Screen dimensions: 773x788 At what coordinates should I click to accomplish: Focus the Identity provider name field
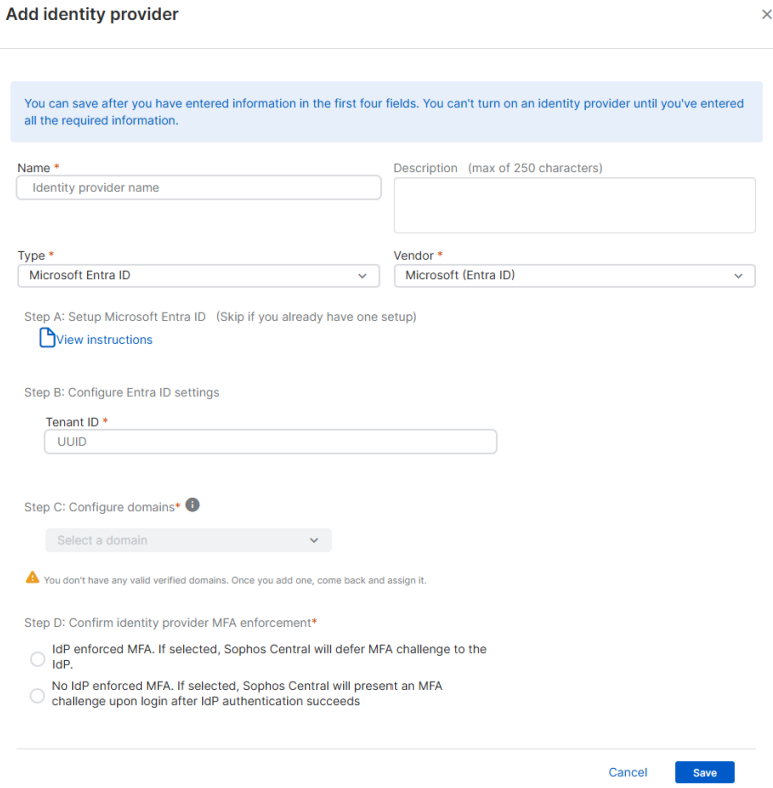[198, 188]
